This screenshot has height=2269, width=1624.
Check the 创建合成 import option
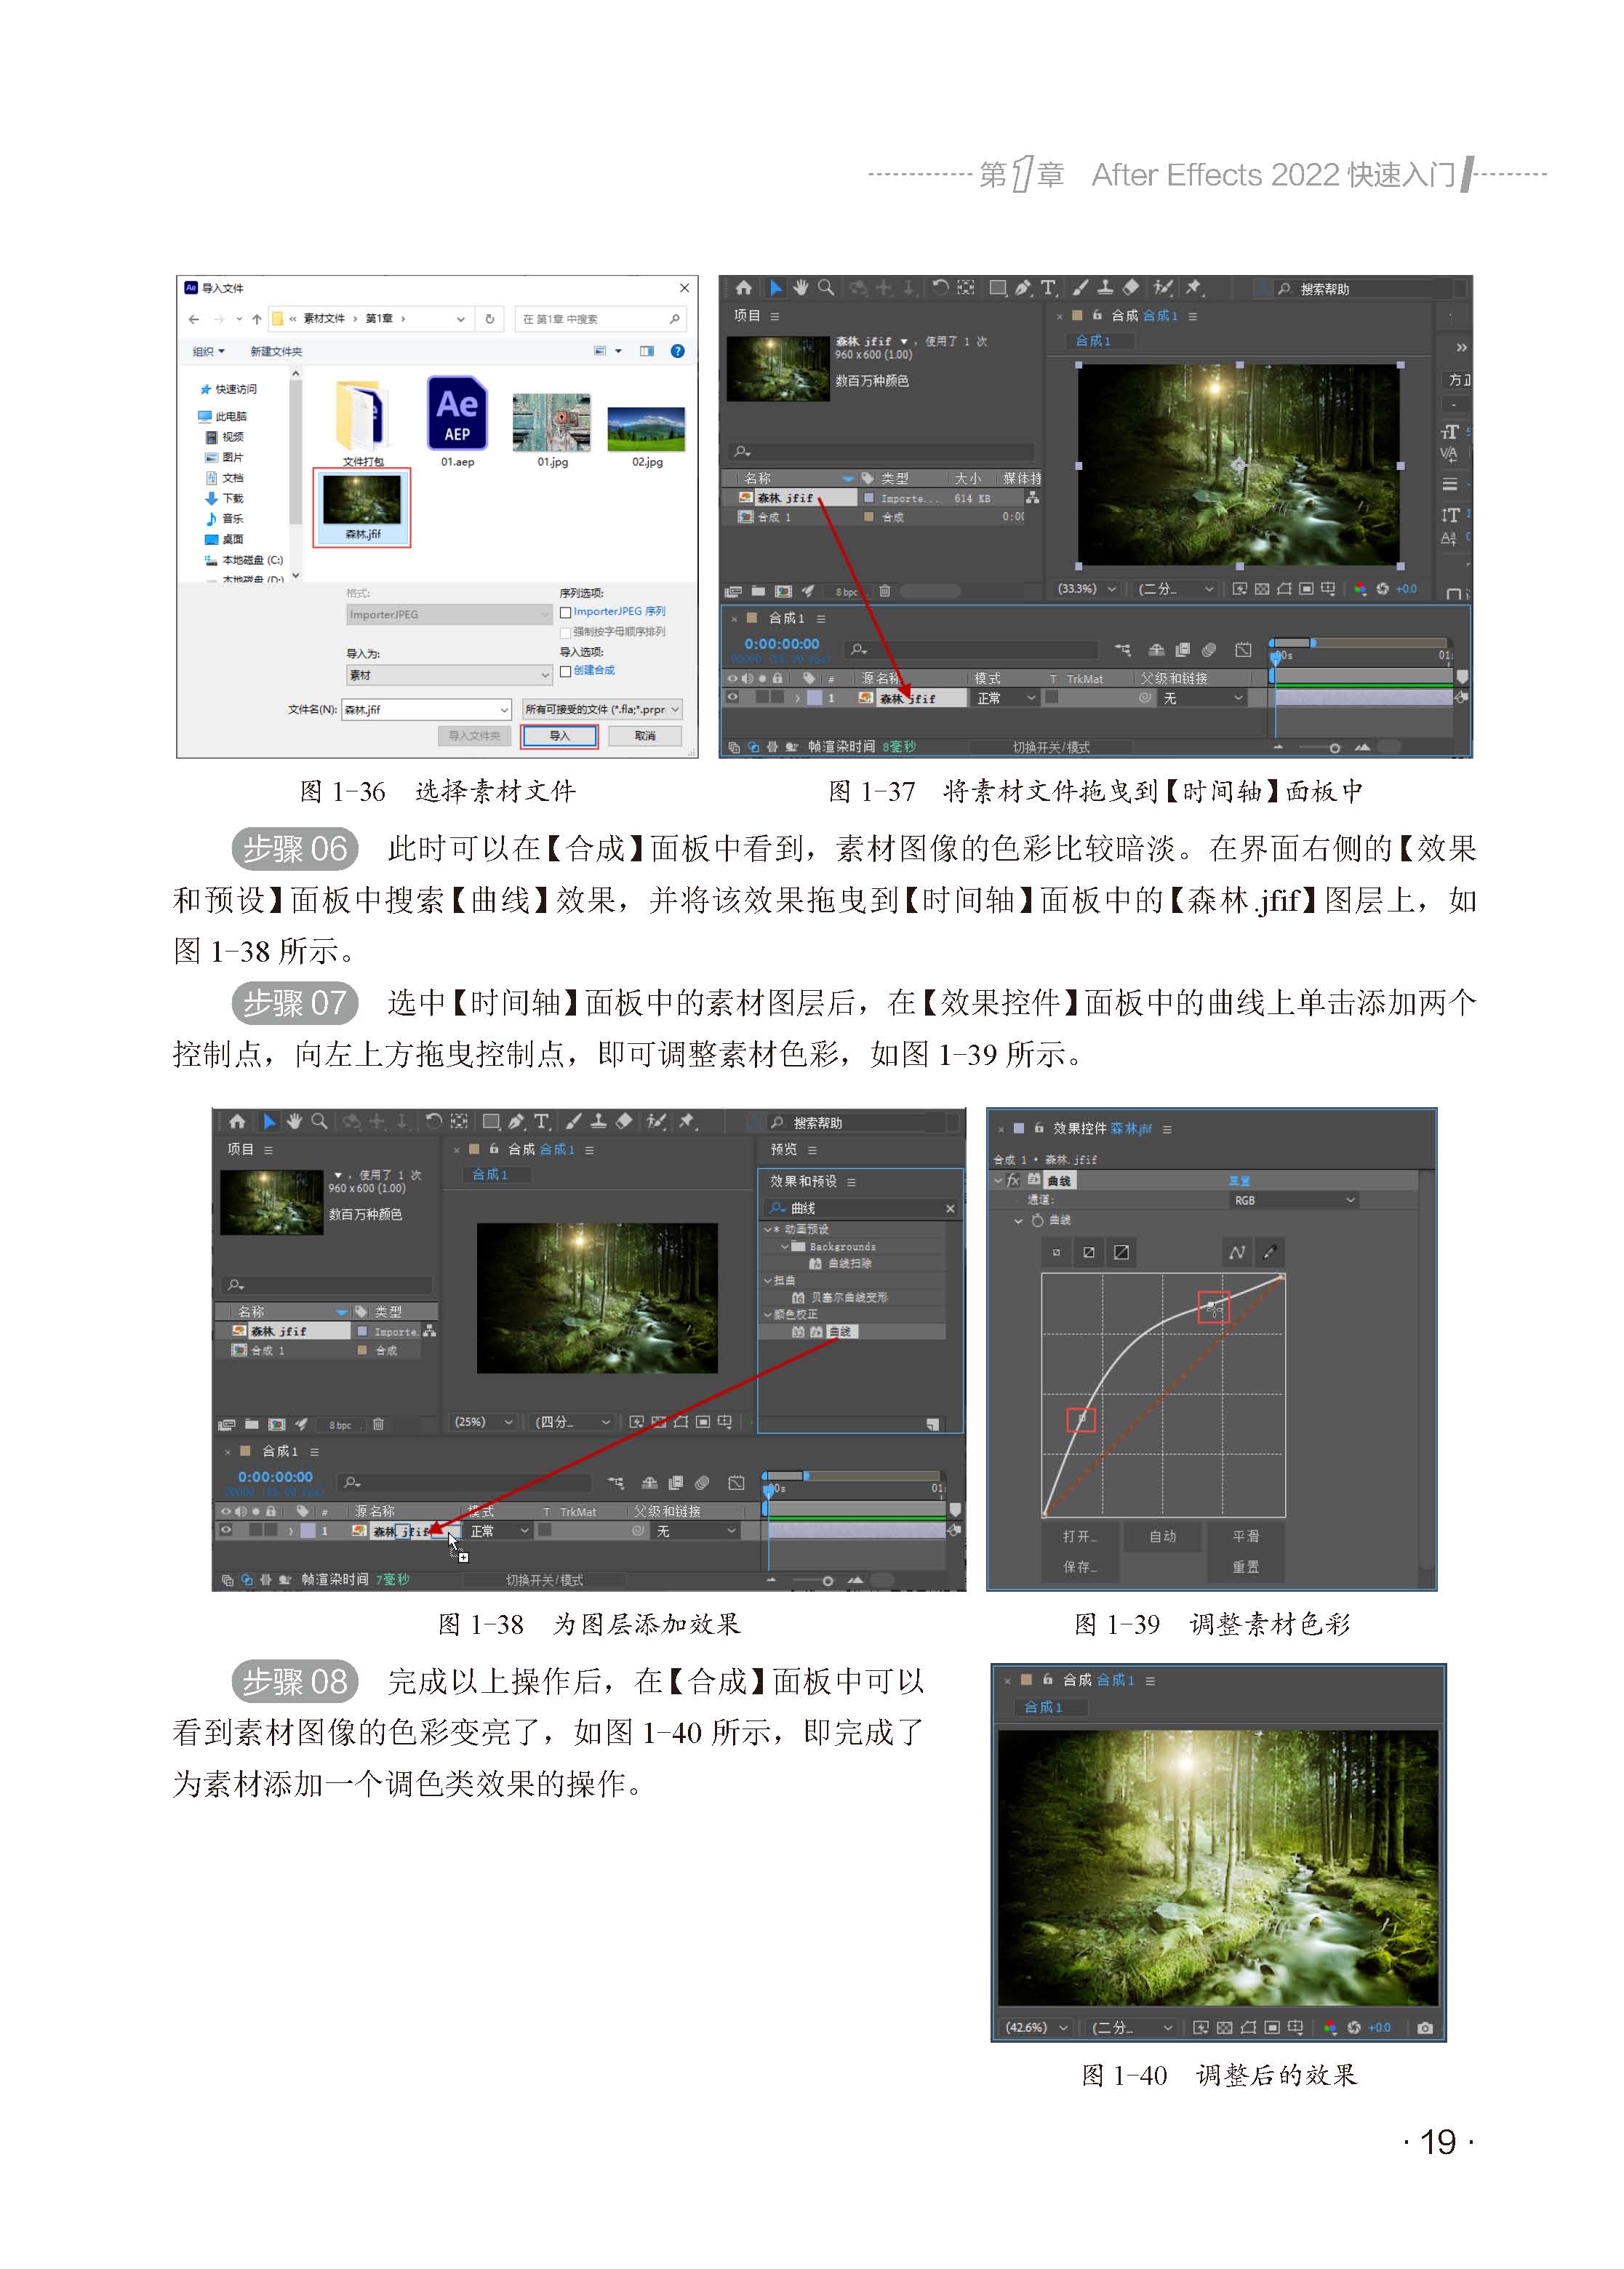point(566,671)
